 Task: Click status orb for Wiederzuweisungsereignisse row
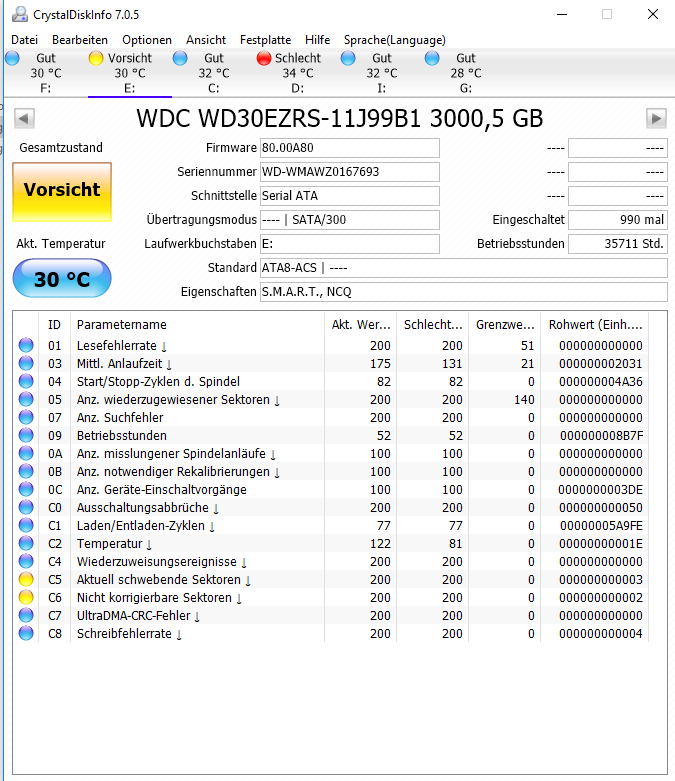coord(26,561)
